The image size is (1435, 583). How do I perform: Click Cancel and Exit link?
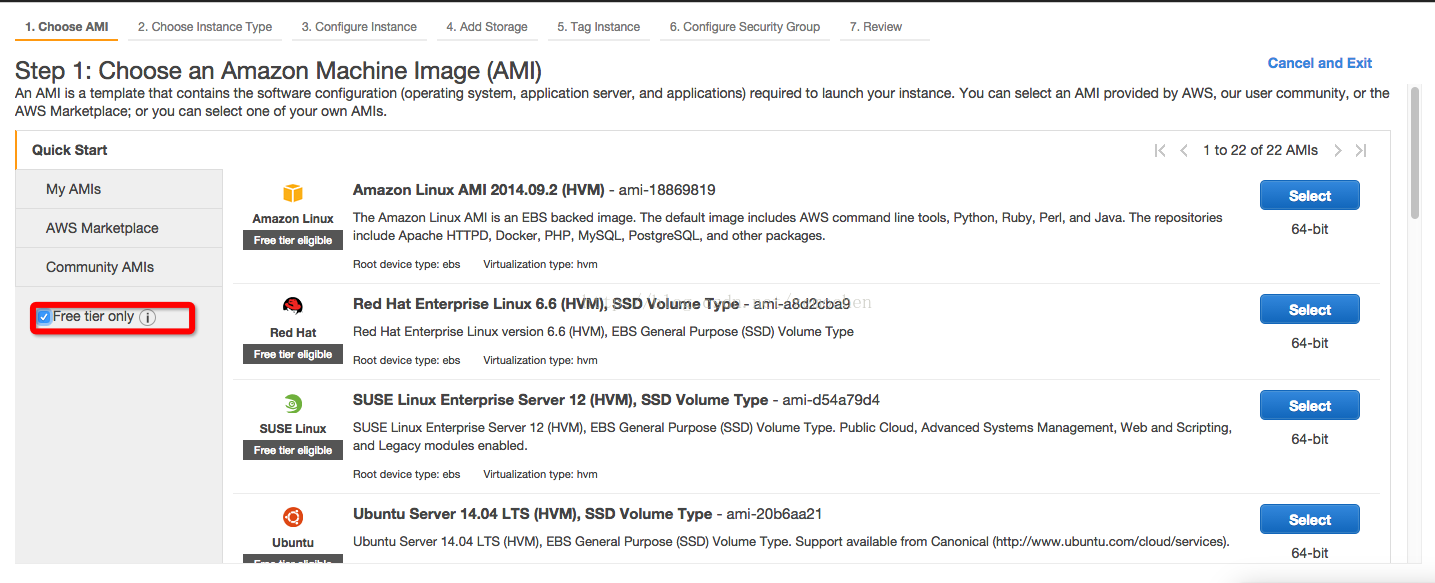click(x=1320, y=63)
